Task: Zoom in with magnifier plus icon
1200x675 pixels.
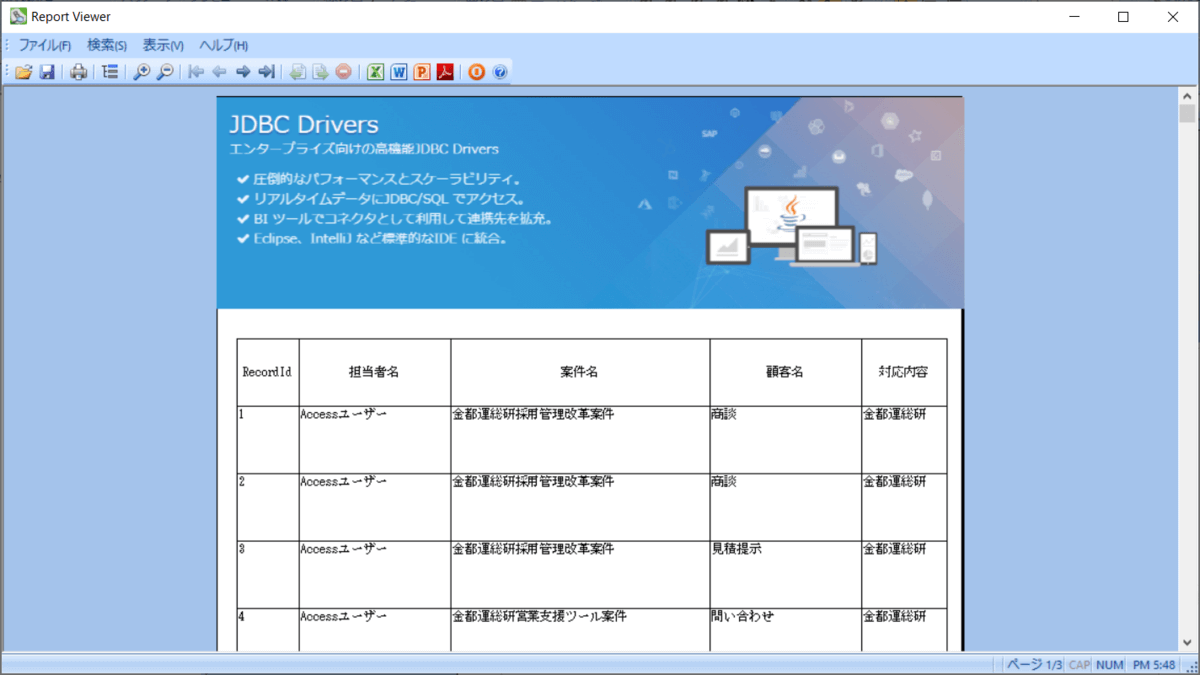Action: (142, 72)
